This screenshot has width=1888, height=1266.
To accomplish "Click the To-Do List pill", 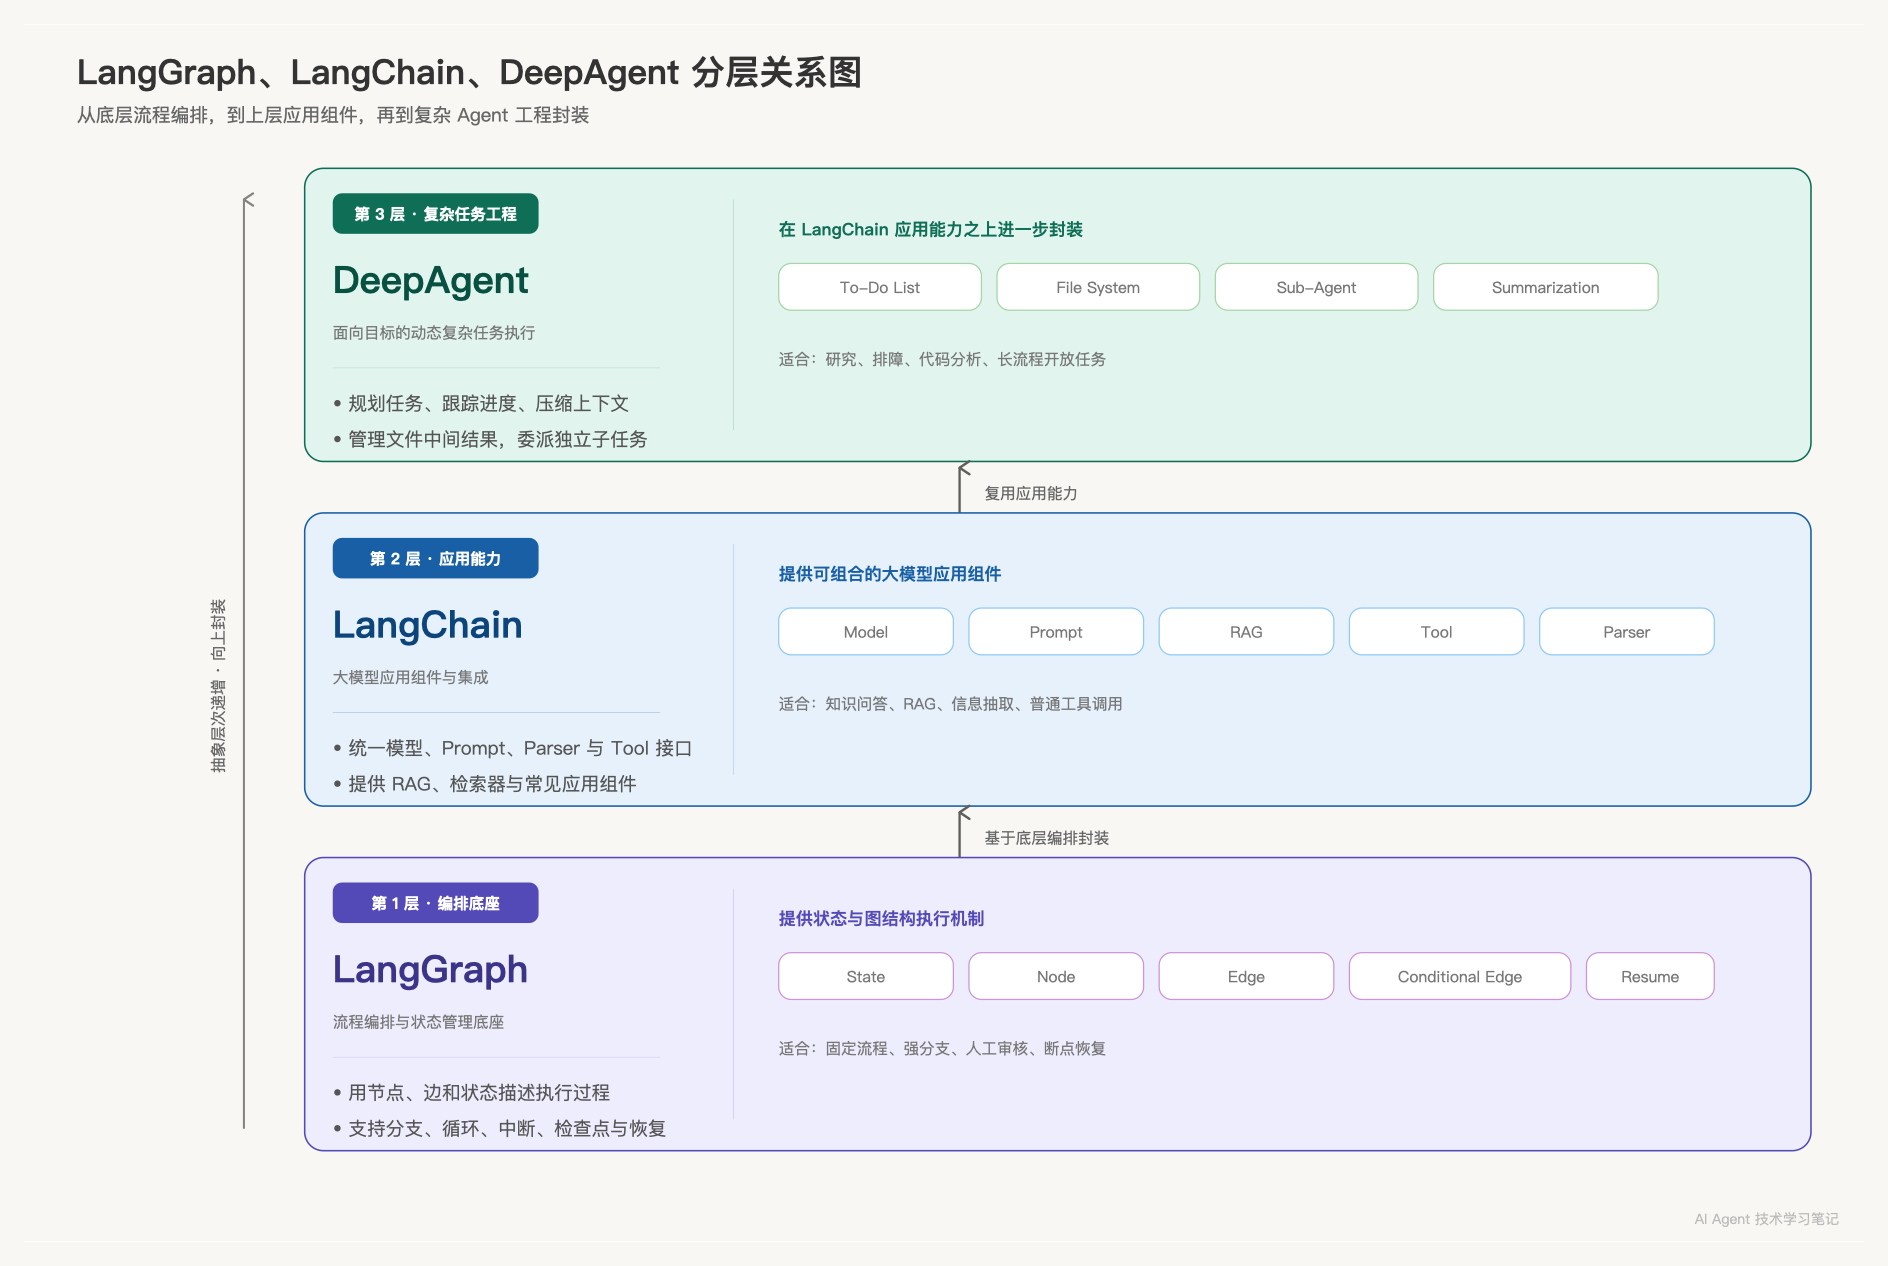I will click(x=880, y=287).
